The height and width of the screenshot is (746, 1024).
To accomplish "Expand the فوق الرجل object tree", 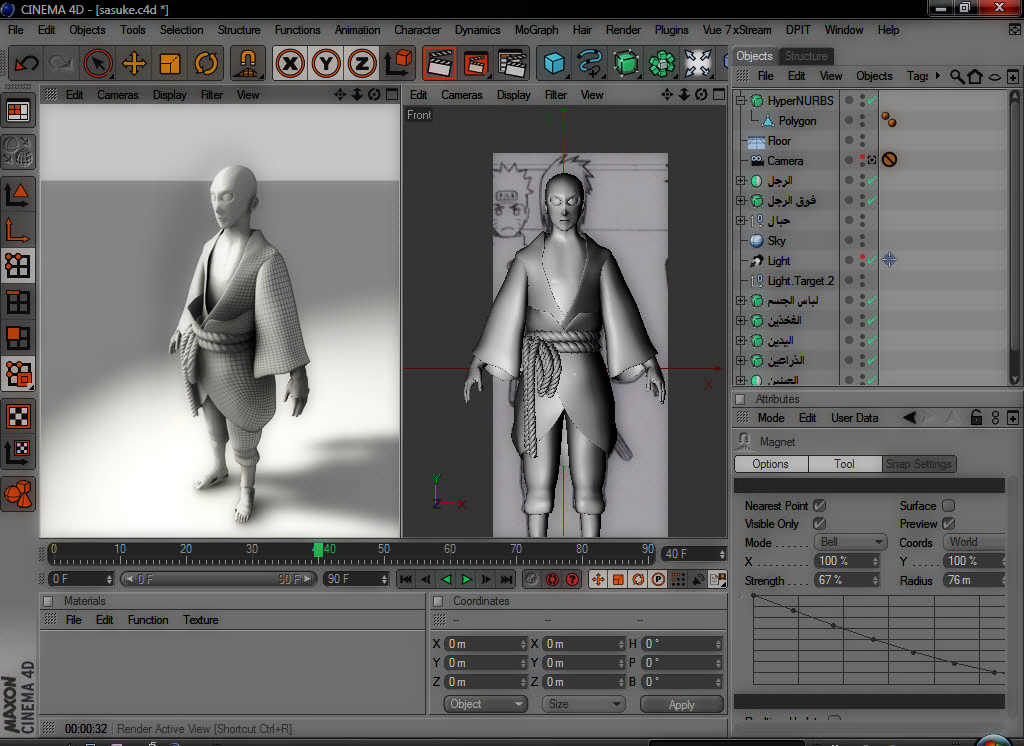I will (741, 201).
